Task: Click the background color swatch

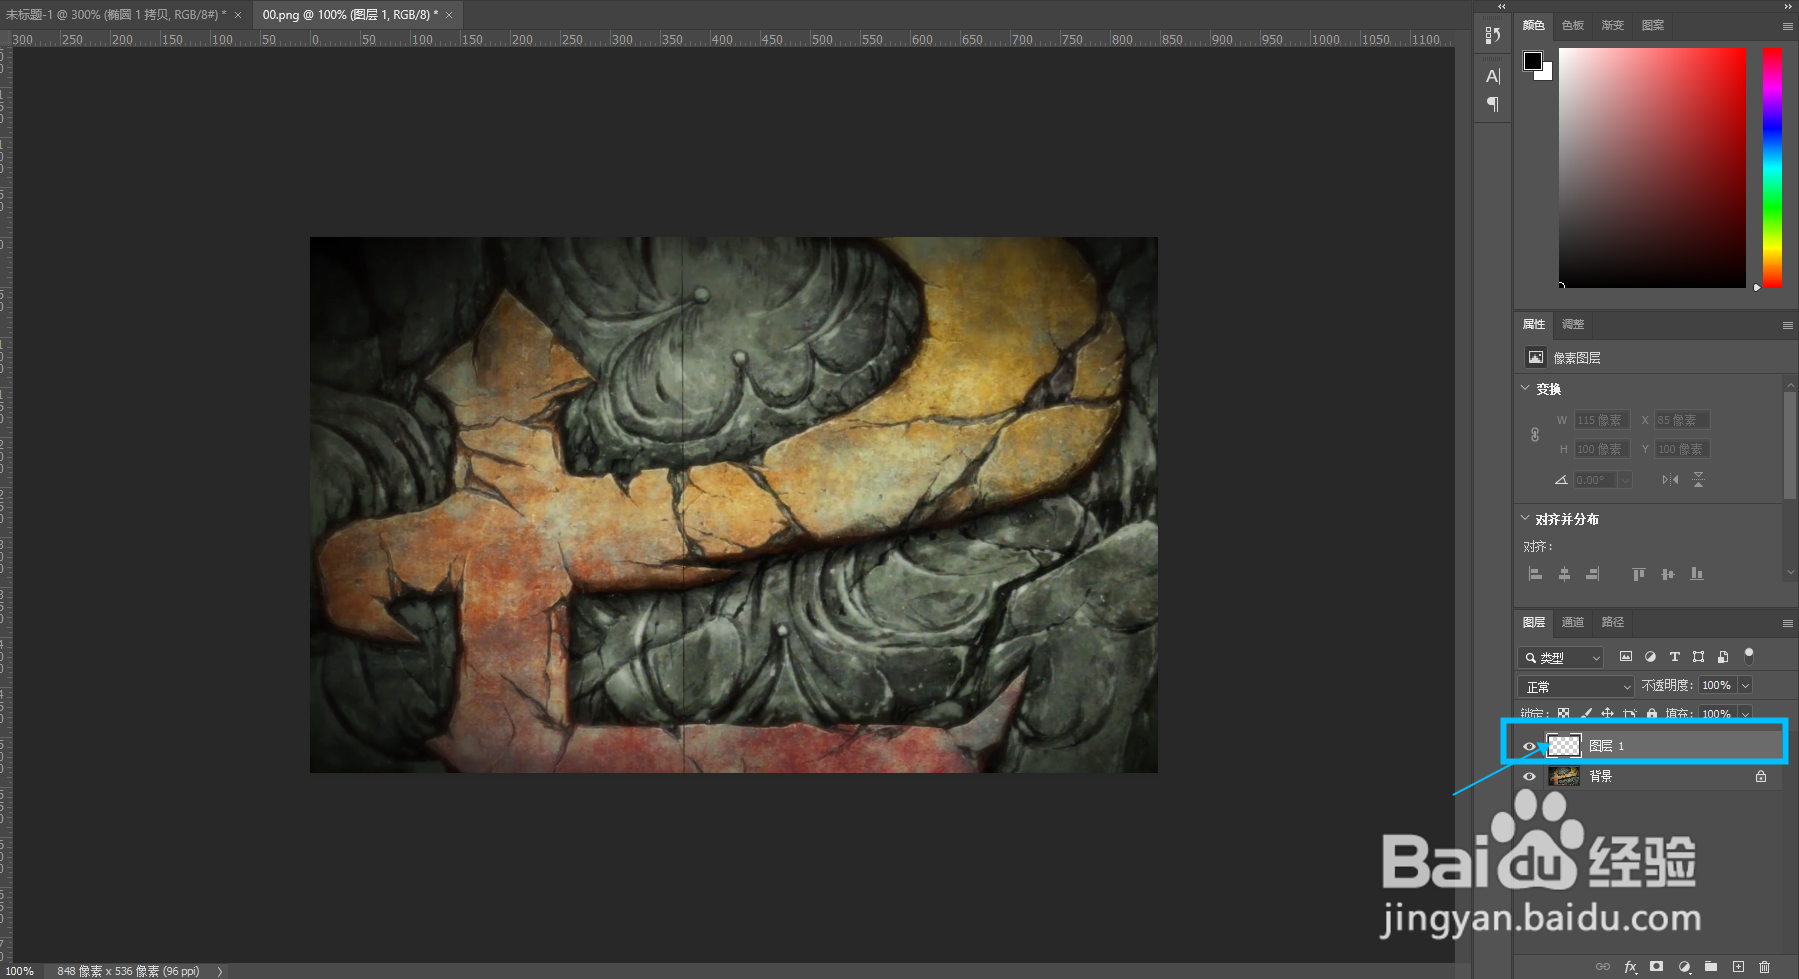Action: 1546,73
